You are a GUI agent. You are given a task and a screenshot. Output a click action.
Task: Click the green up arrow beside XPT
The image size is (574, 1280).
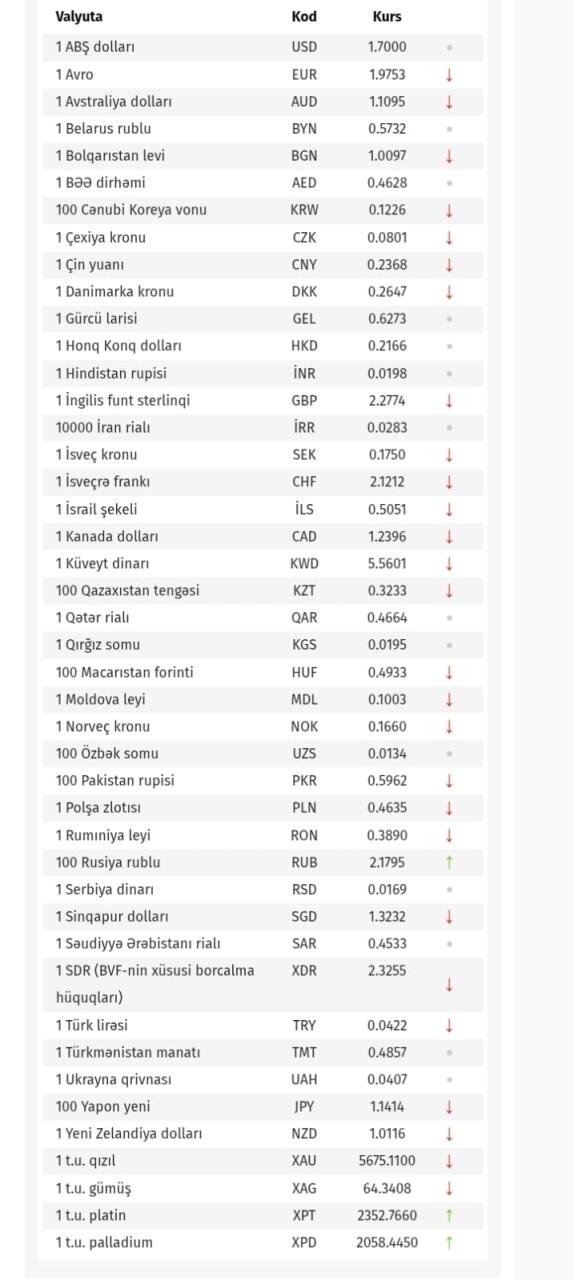[449, 1215]
